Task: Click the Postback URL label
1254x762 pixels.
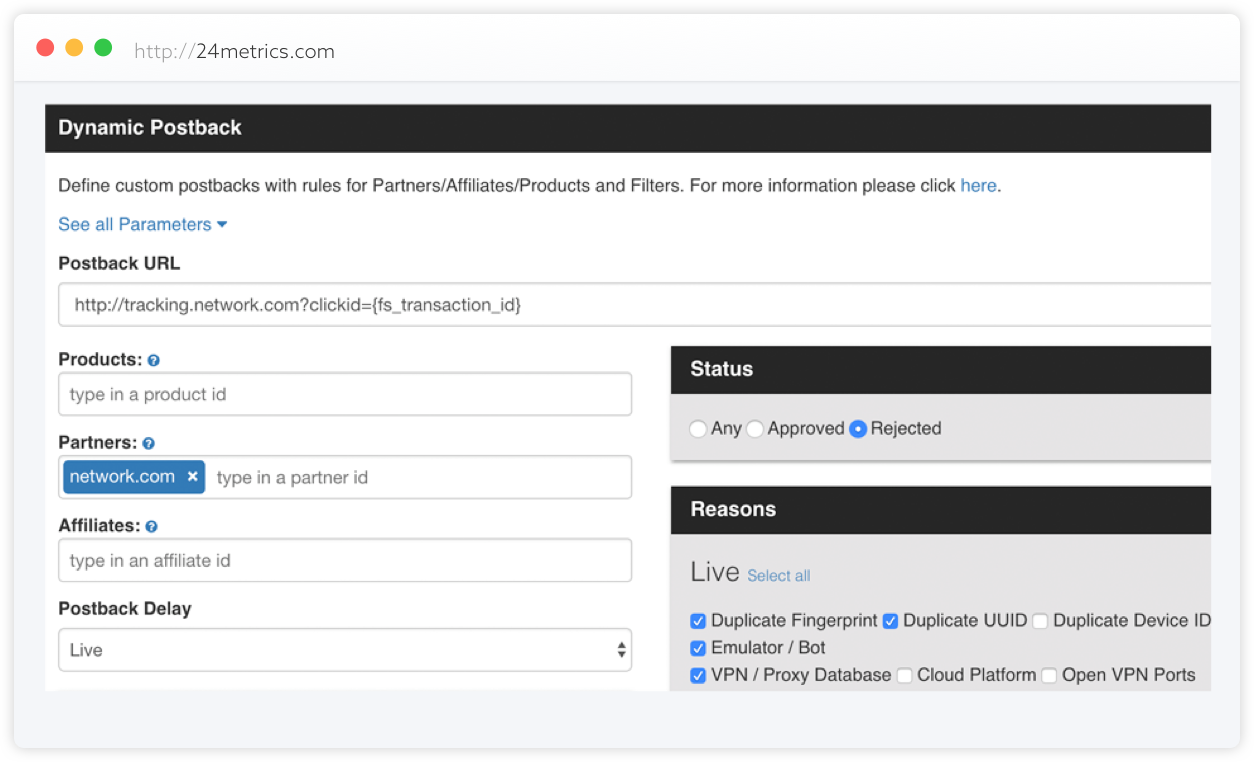Action: point(119,264)
